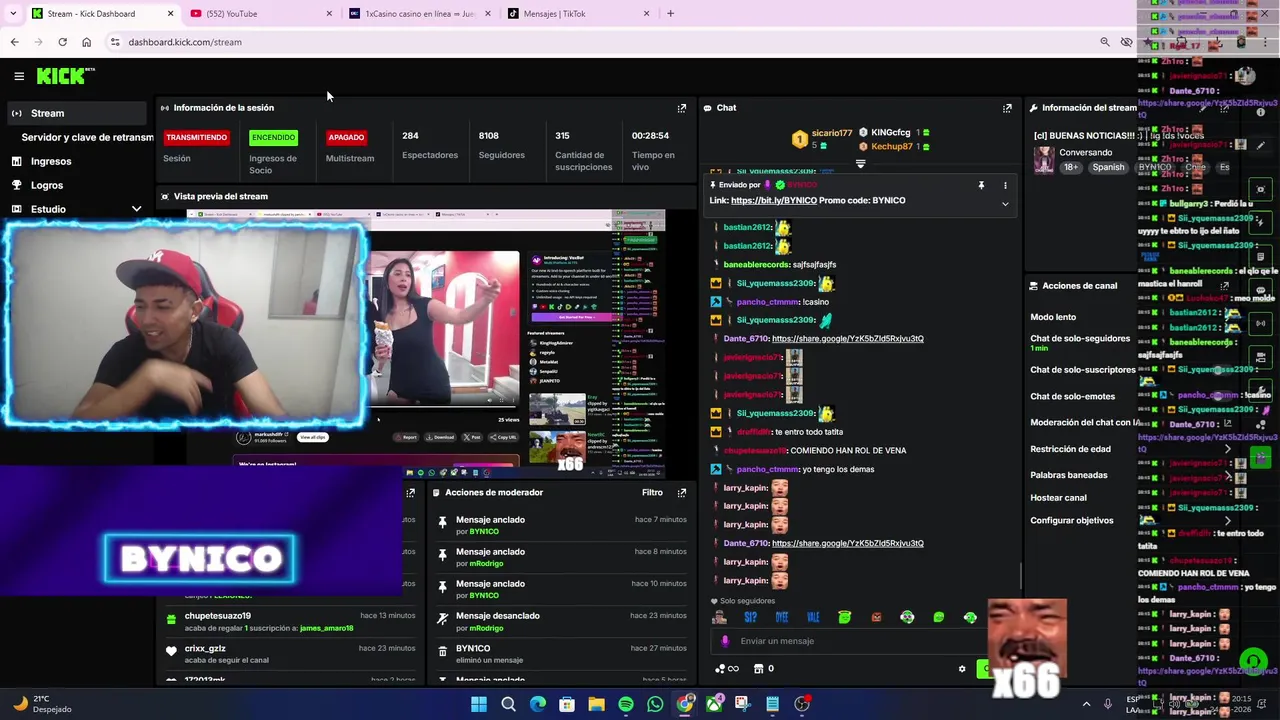This screenshot has height=720, width=1280.
Task: Expand the top gifters leaderboard chevron
Action: (860, 164)
